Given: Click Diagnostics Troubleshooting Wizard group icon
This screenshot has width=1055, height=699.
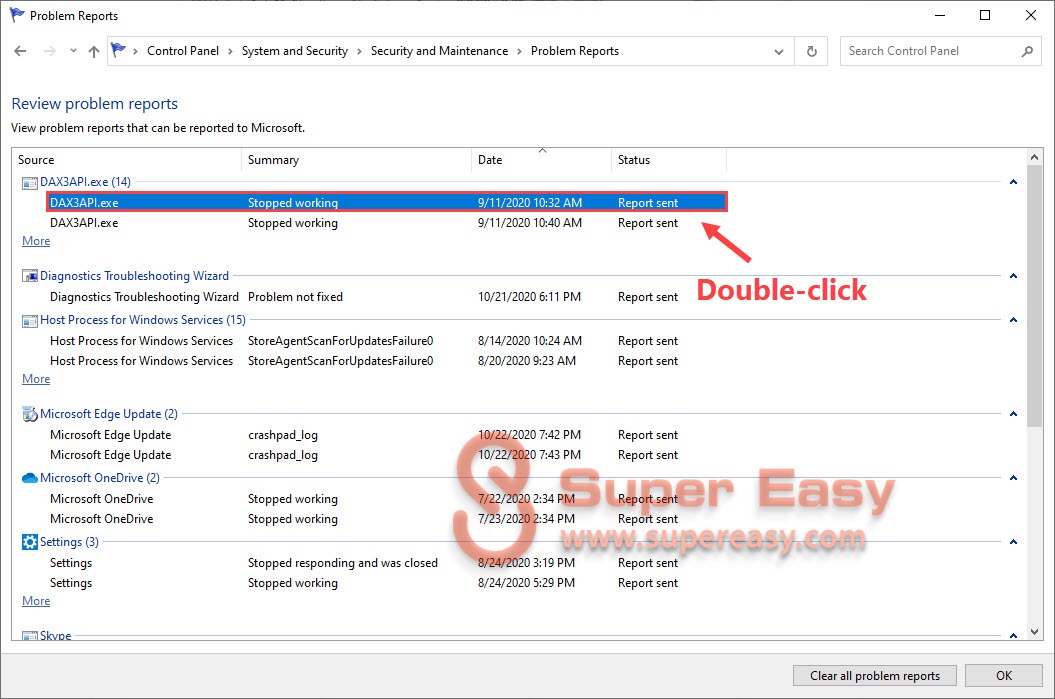Looking at the screenshot, I should point(30,276).
